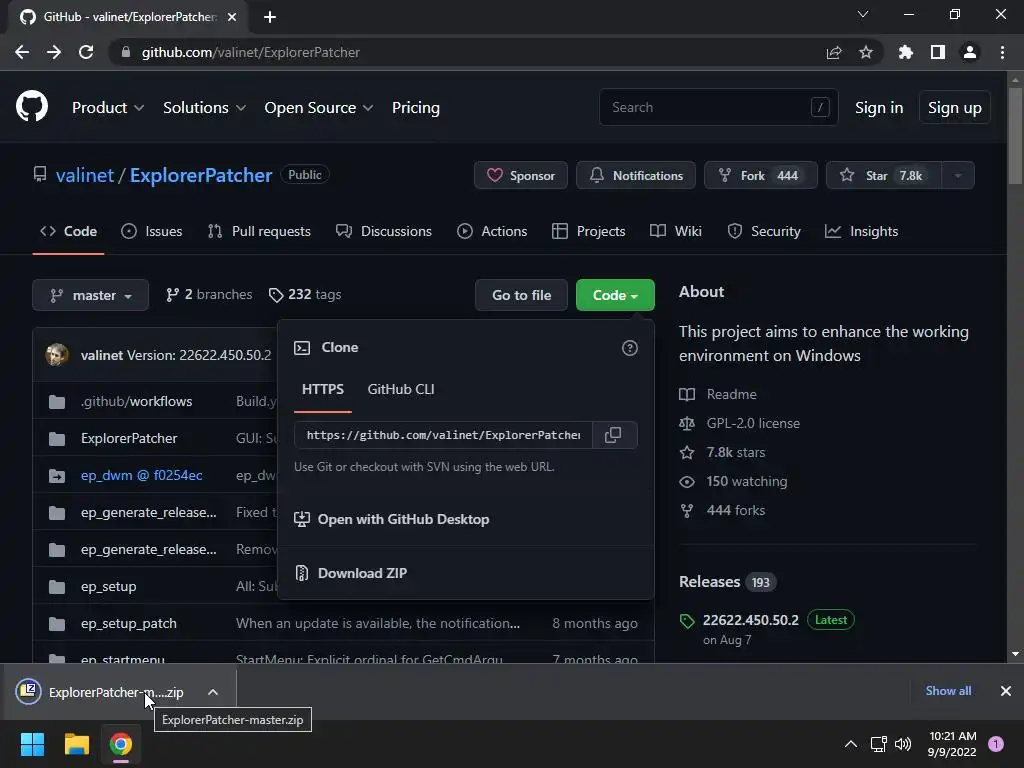Screen dimensions: 1024x768
Task: Open the Star lists dropdown arrow
Action: click(958, 175)
